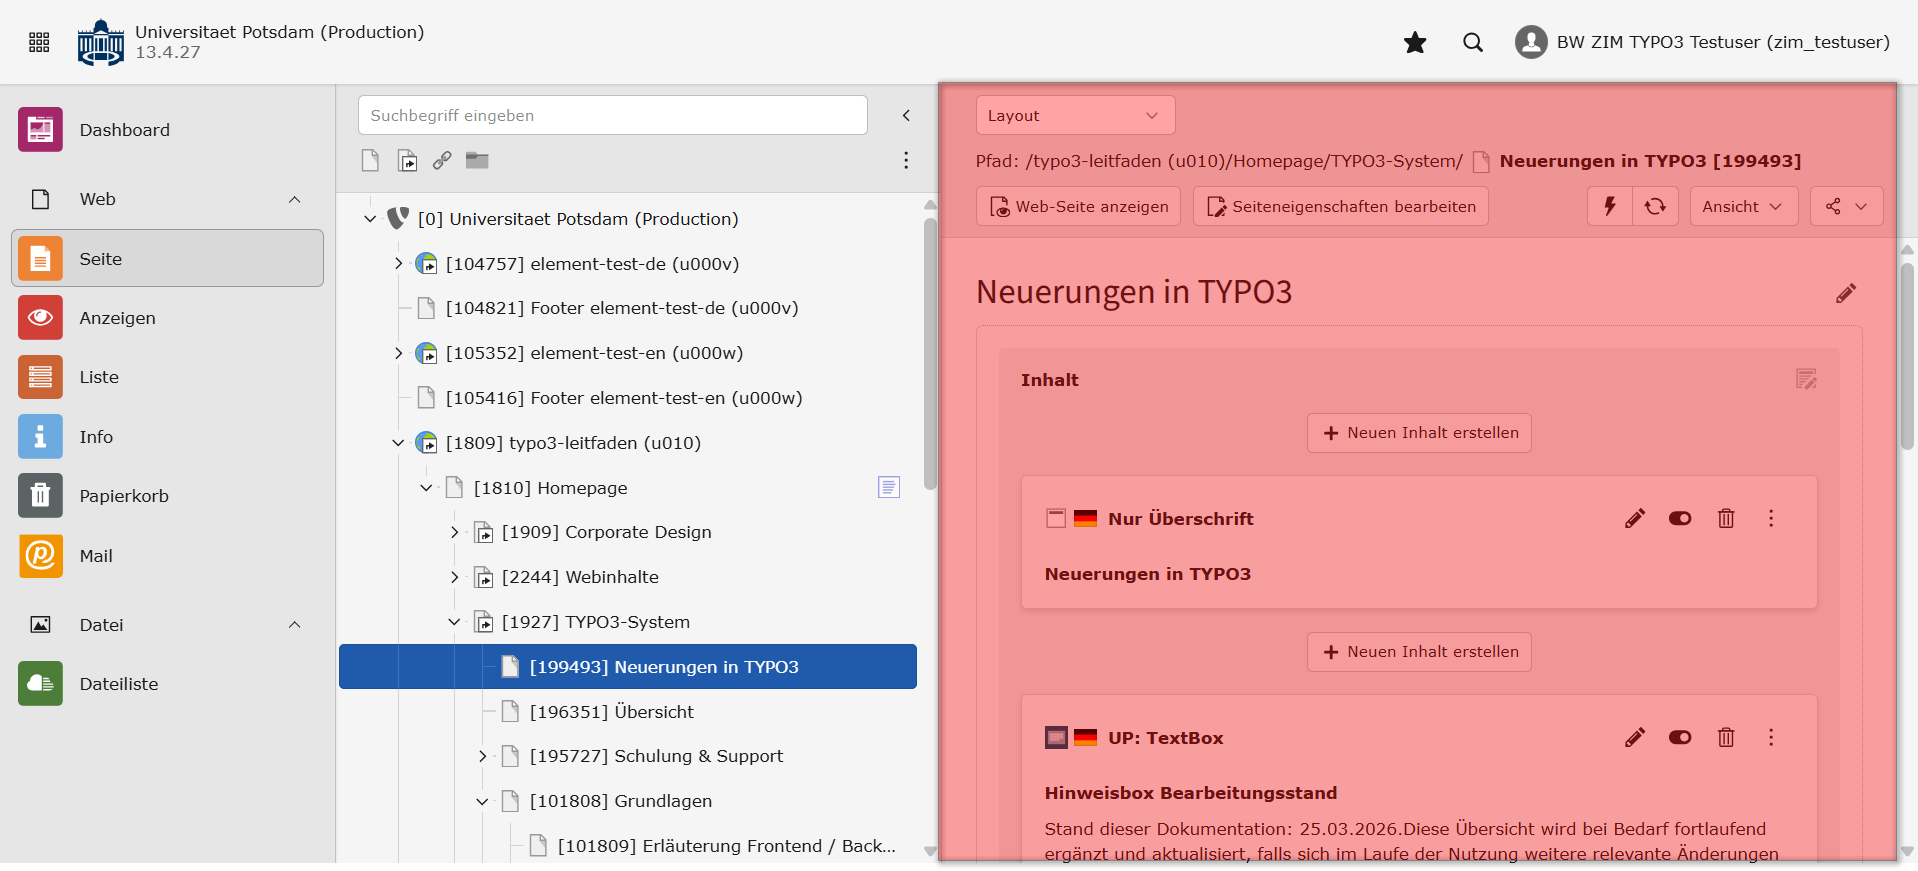Edit page title with pencil icon

click(x=1845, y=293)
